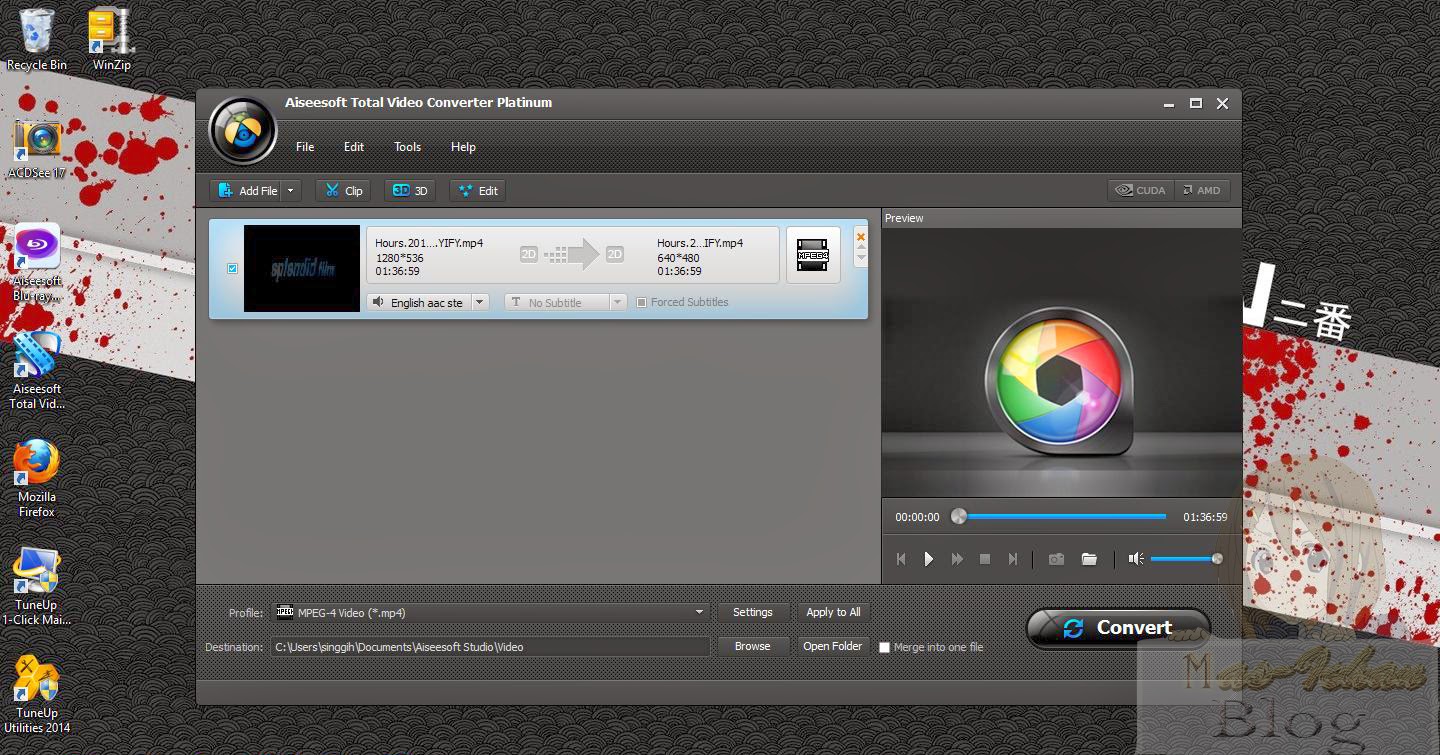Open Aiseesoft Blu-ray desktop icon
1440x755 pixels.
coord(37,262)
